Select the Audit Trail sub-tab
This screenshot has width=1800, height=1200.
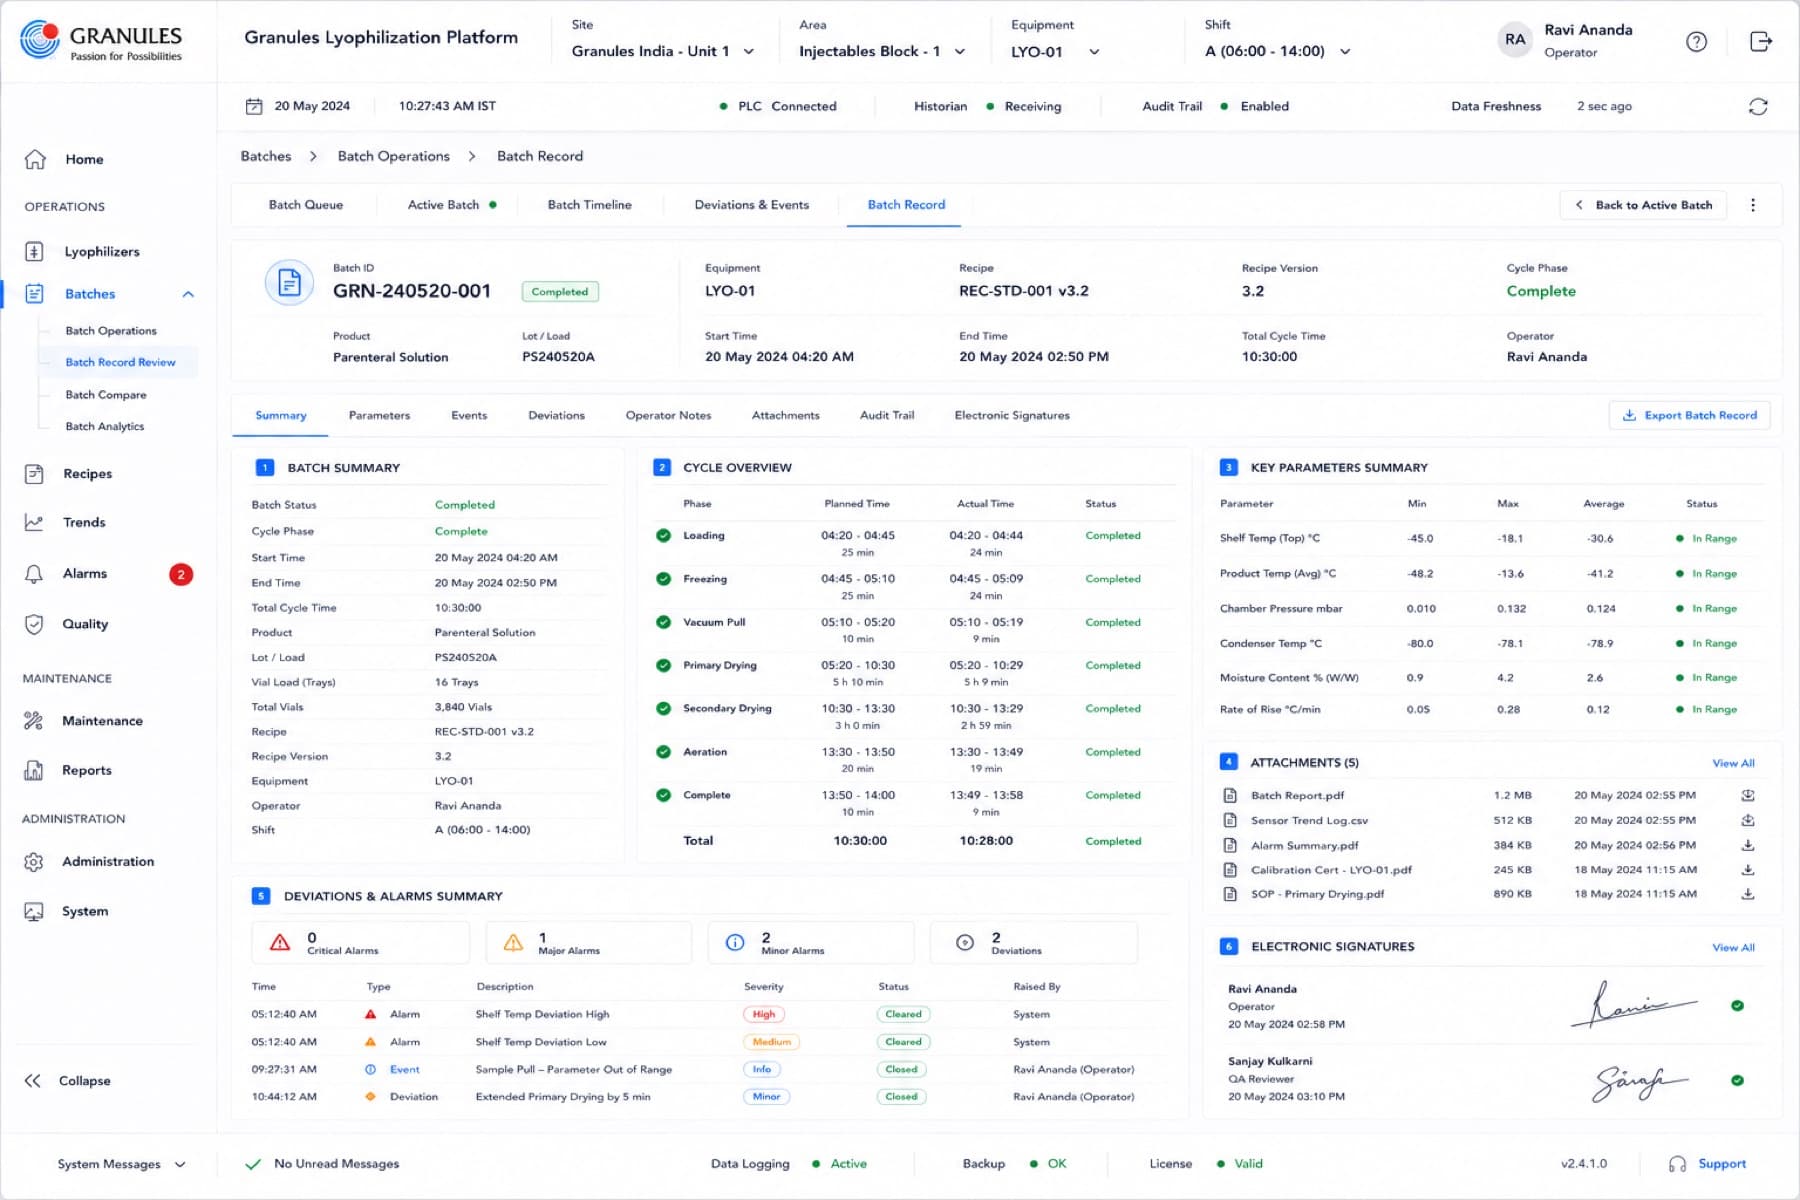886,415
